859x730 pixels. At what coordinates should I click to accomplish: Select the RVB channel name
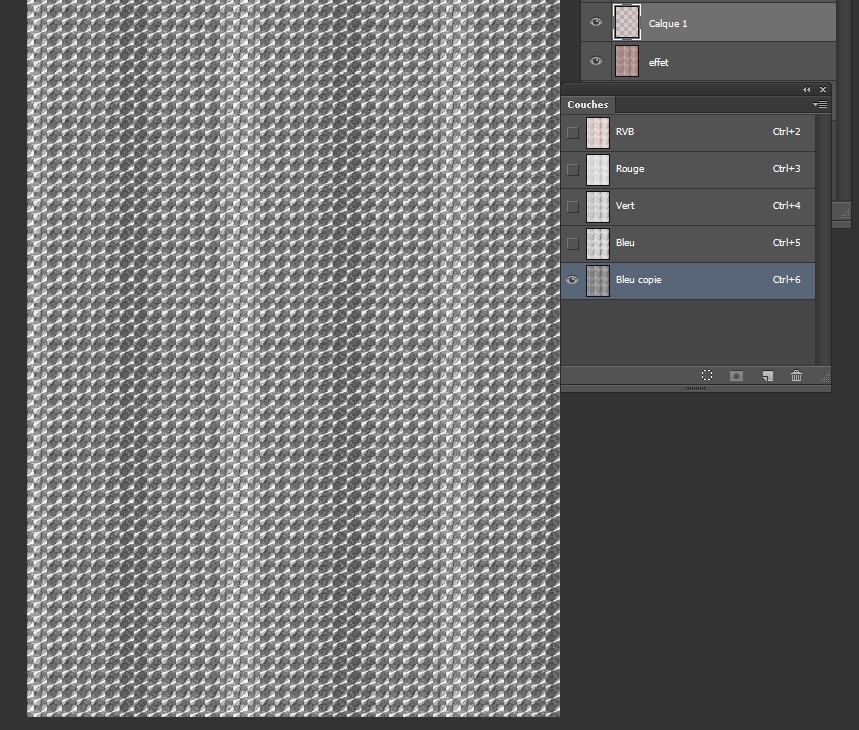tap(625, 131)
